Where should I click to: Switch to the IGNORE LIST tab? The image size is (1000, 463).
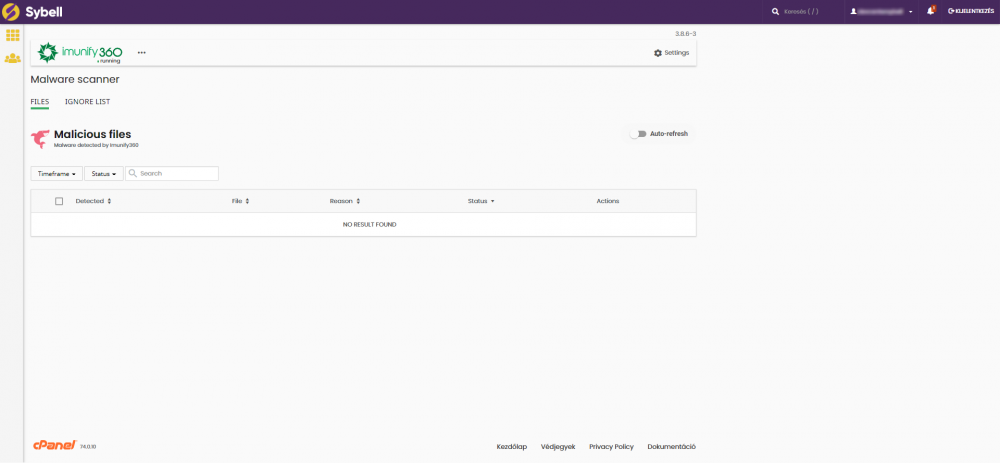point(87,102)
